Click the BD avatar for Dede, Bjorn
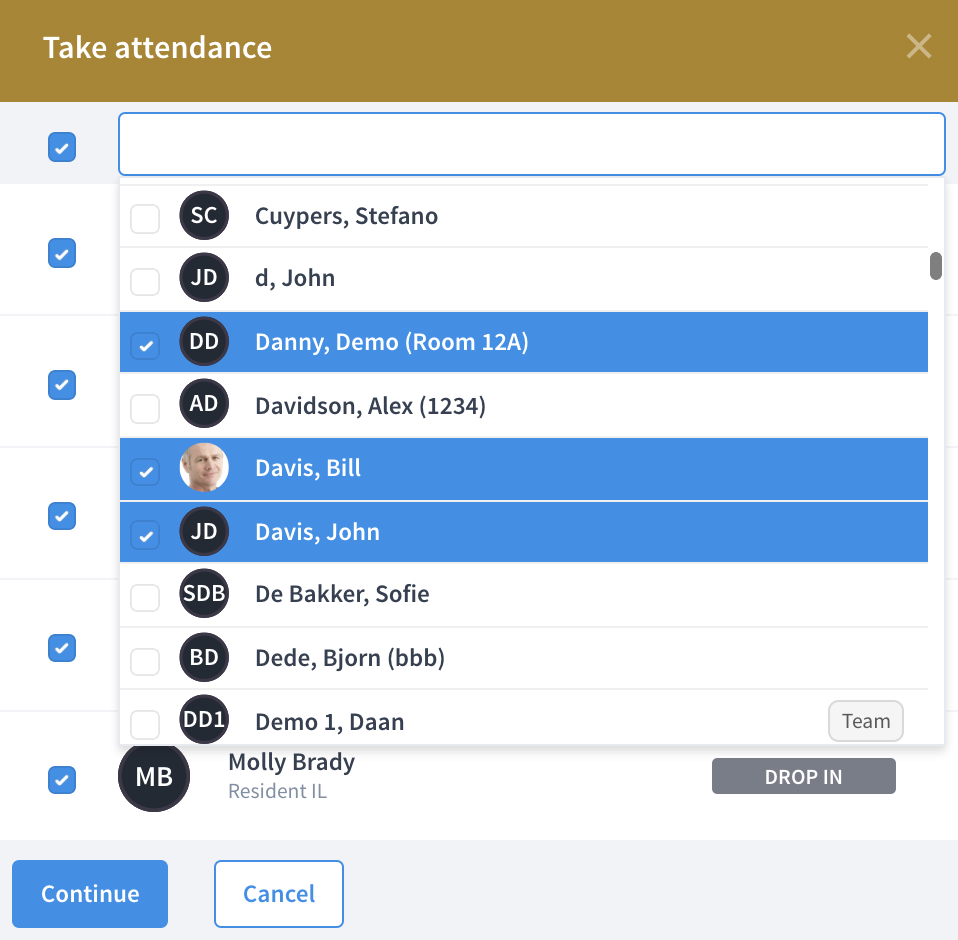This screenshot has height=940, width=958. coord(204,657)
